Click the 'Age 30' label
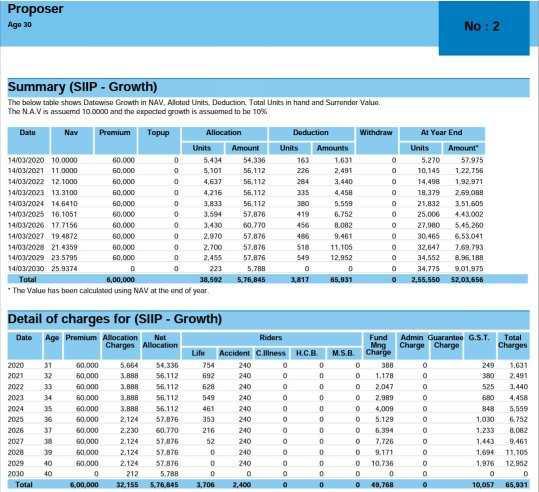Screen dimensions: 539x492 click(x=20, y=25)
